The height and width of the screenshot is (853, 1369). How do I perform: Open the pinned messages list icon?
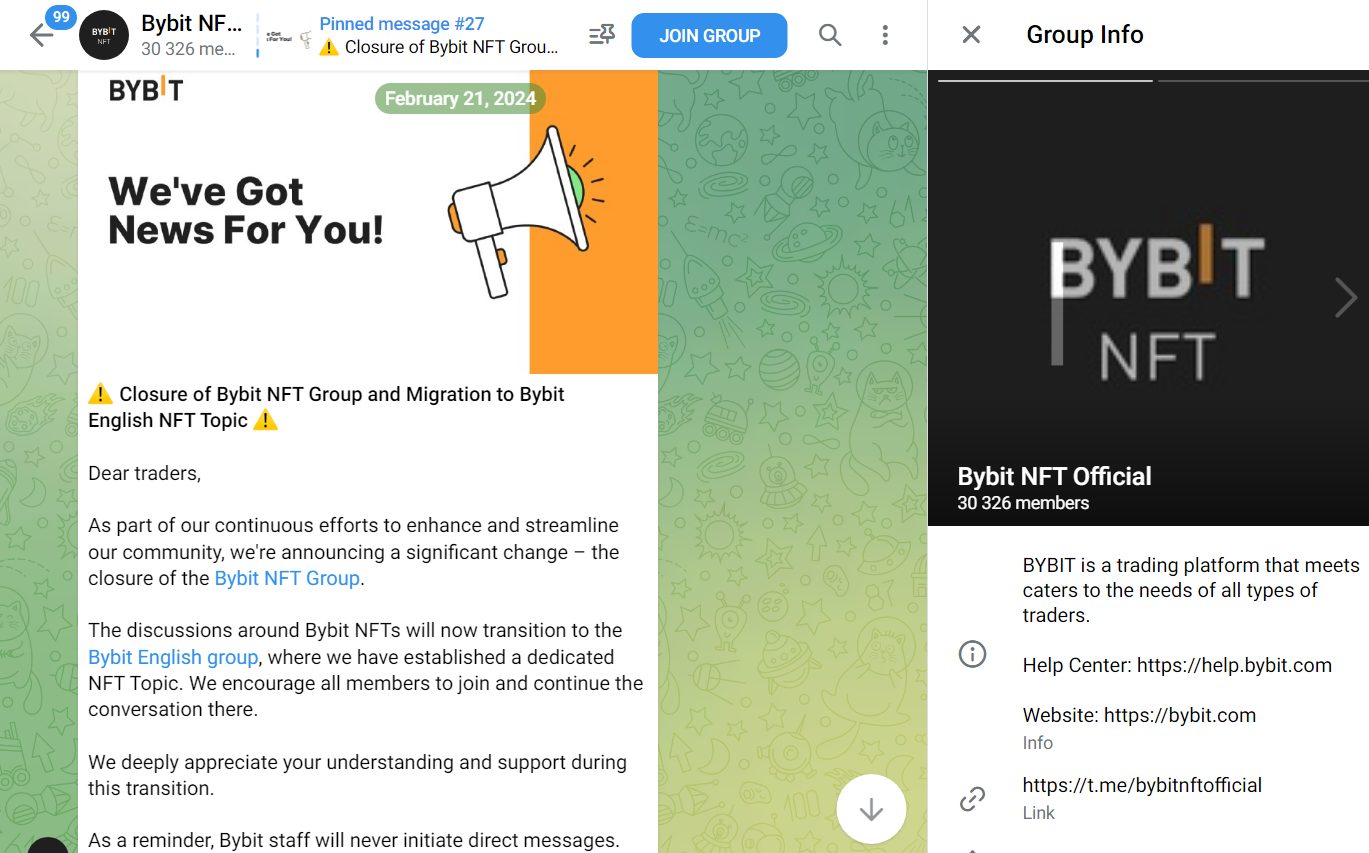pyautogui.click(x=601, y=35)
